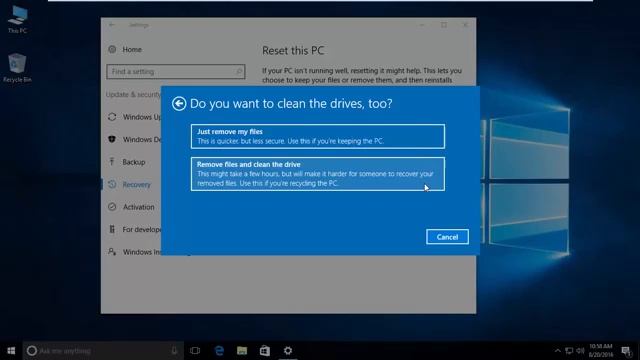
Task: Click the Windows Update refresh icon
Action: coord(112,117)
